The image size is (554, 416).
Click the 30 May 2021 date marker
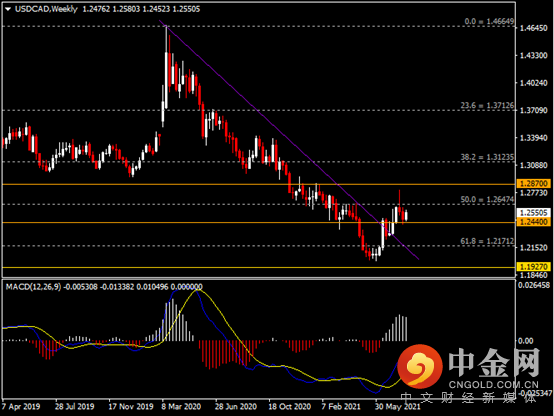pos(397,406)
